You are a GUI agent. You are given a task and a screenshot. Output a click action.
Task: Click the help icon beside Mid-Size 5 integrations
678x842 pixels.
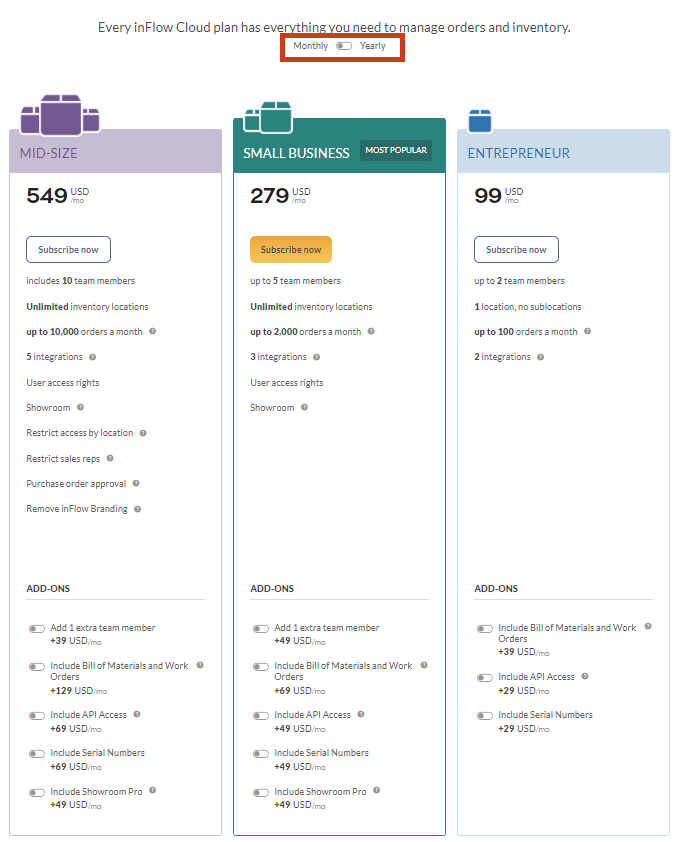click(92, 357)
